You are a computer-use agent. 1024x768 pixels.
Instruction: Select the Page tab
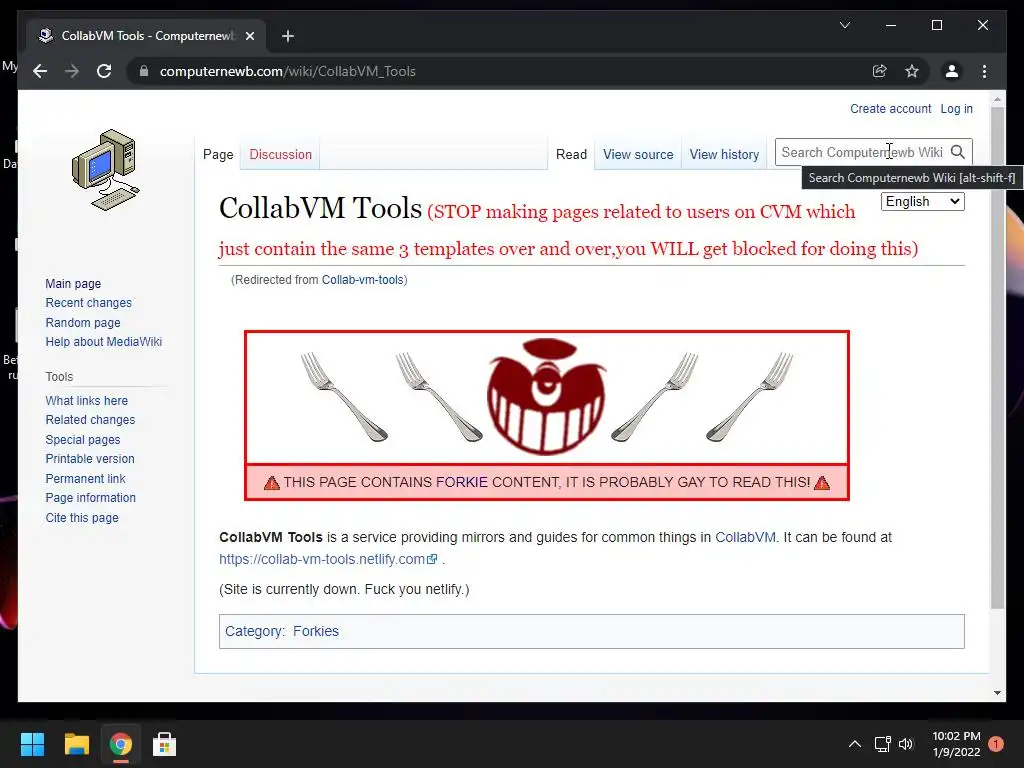(x=217, y=155)
